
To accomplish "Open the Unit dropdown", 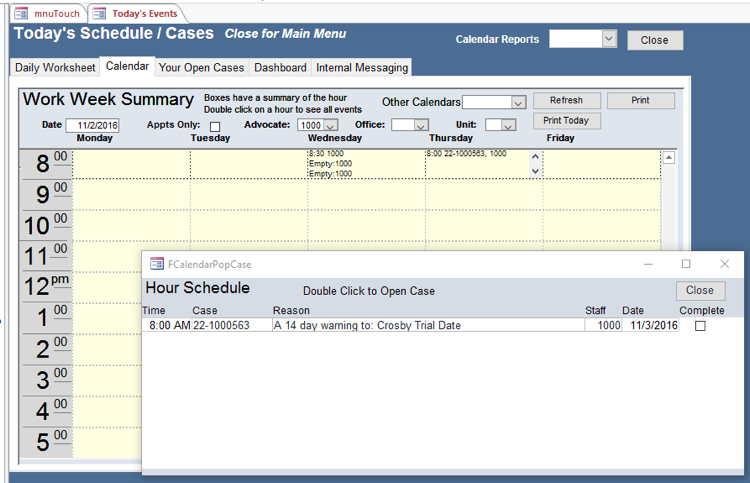I will (x=508, y=126).
